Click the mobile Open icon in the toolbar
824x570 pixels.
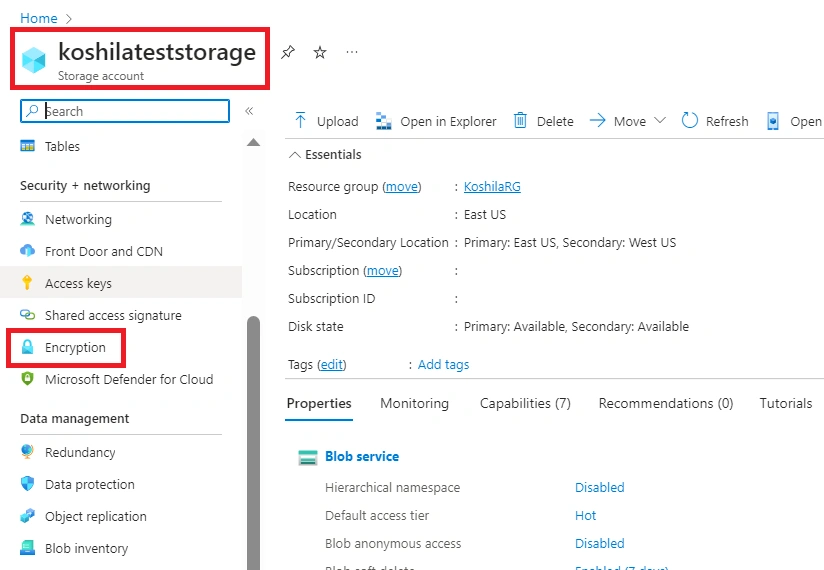[772, 121]
